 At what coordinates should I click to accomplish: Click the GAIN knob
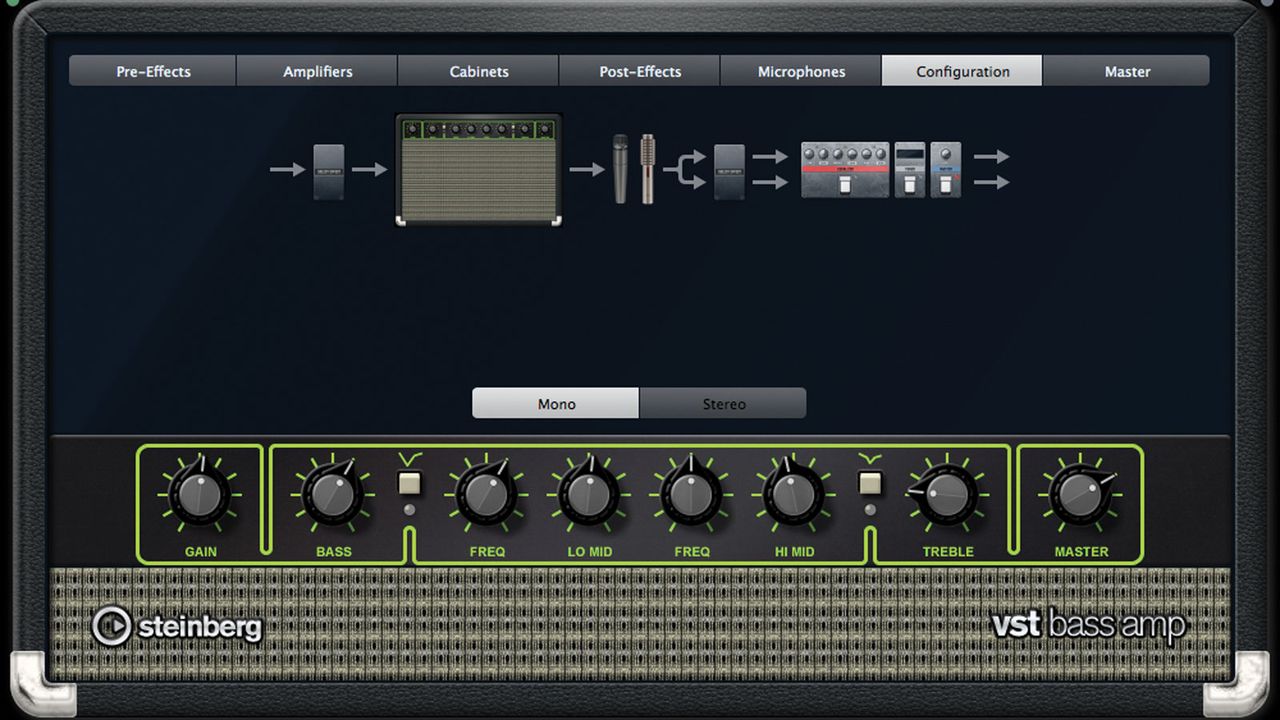click(200, 493)
